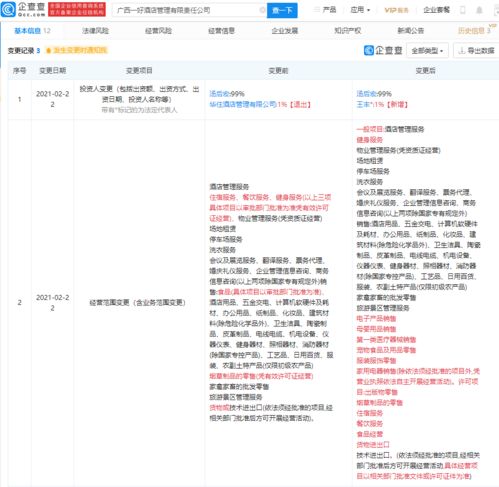
Task: Expand the 应用 dropdown
Action: pos(360,10)
